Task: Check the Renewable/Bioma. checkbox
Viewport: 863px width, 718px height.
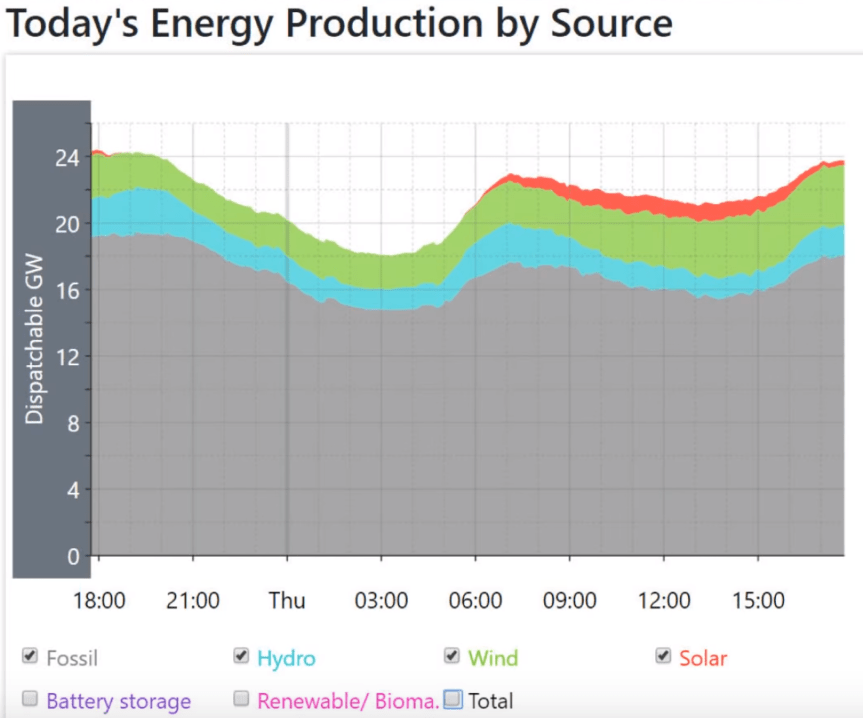Action: (241, 699)
